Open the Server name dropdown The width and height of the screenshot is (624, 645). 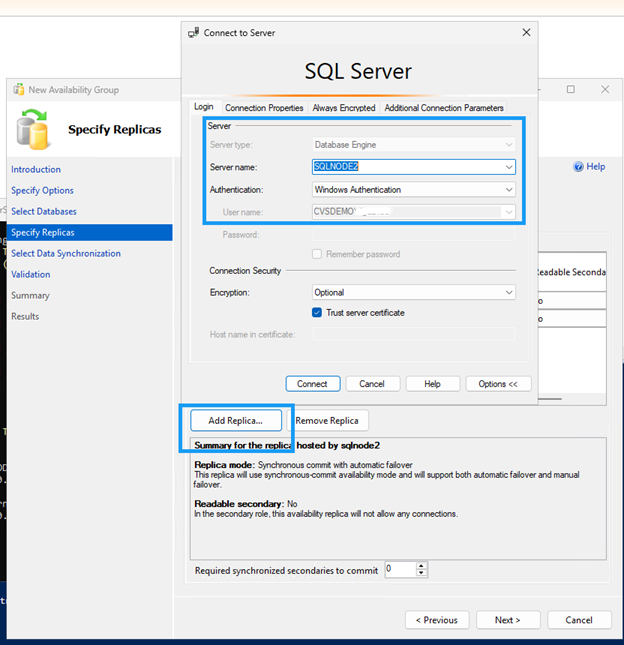509,167
